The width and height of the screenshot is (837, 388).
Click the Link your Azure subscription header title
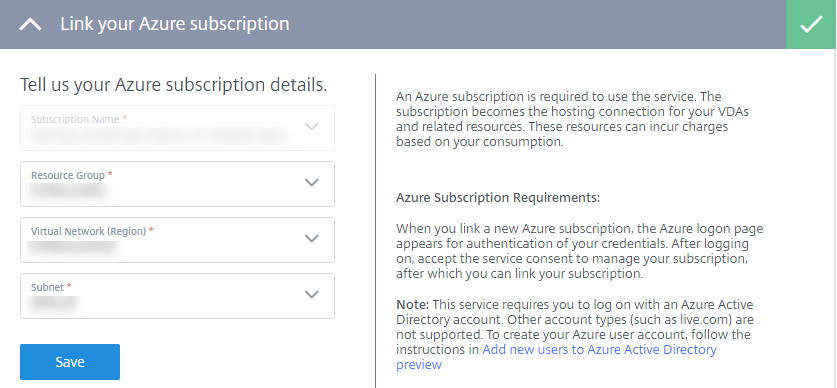click(x=175, y=24)
